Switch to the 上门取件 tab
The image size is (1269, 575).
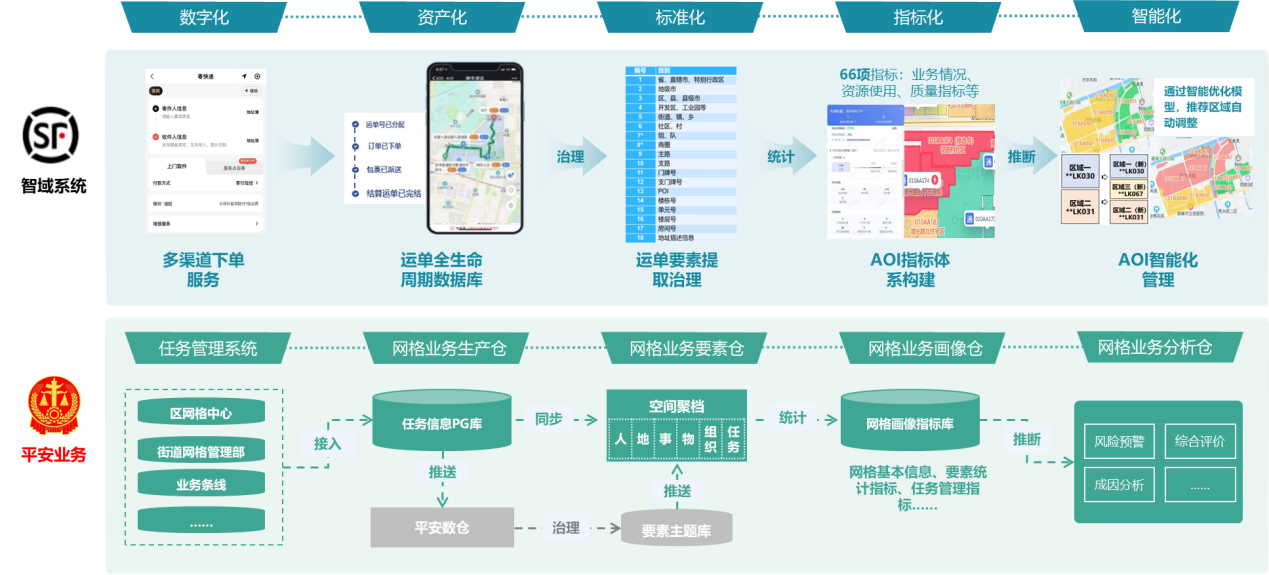(177, 167)
